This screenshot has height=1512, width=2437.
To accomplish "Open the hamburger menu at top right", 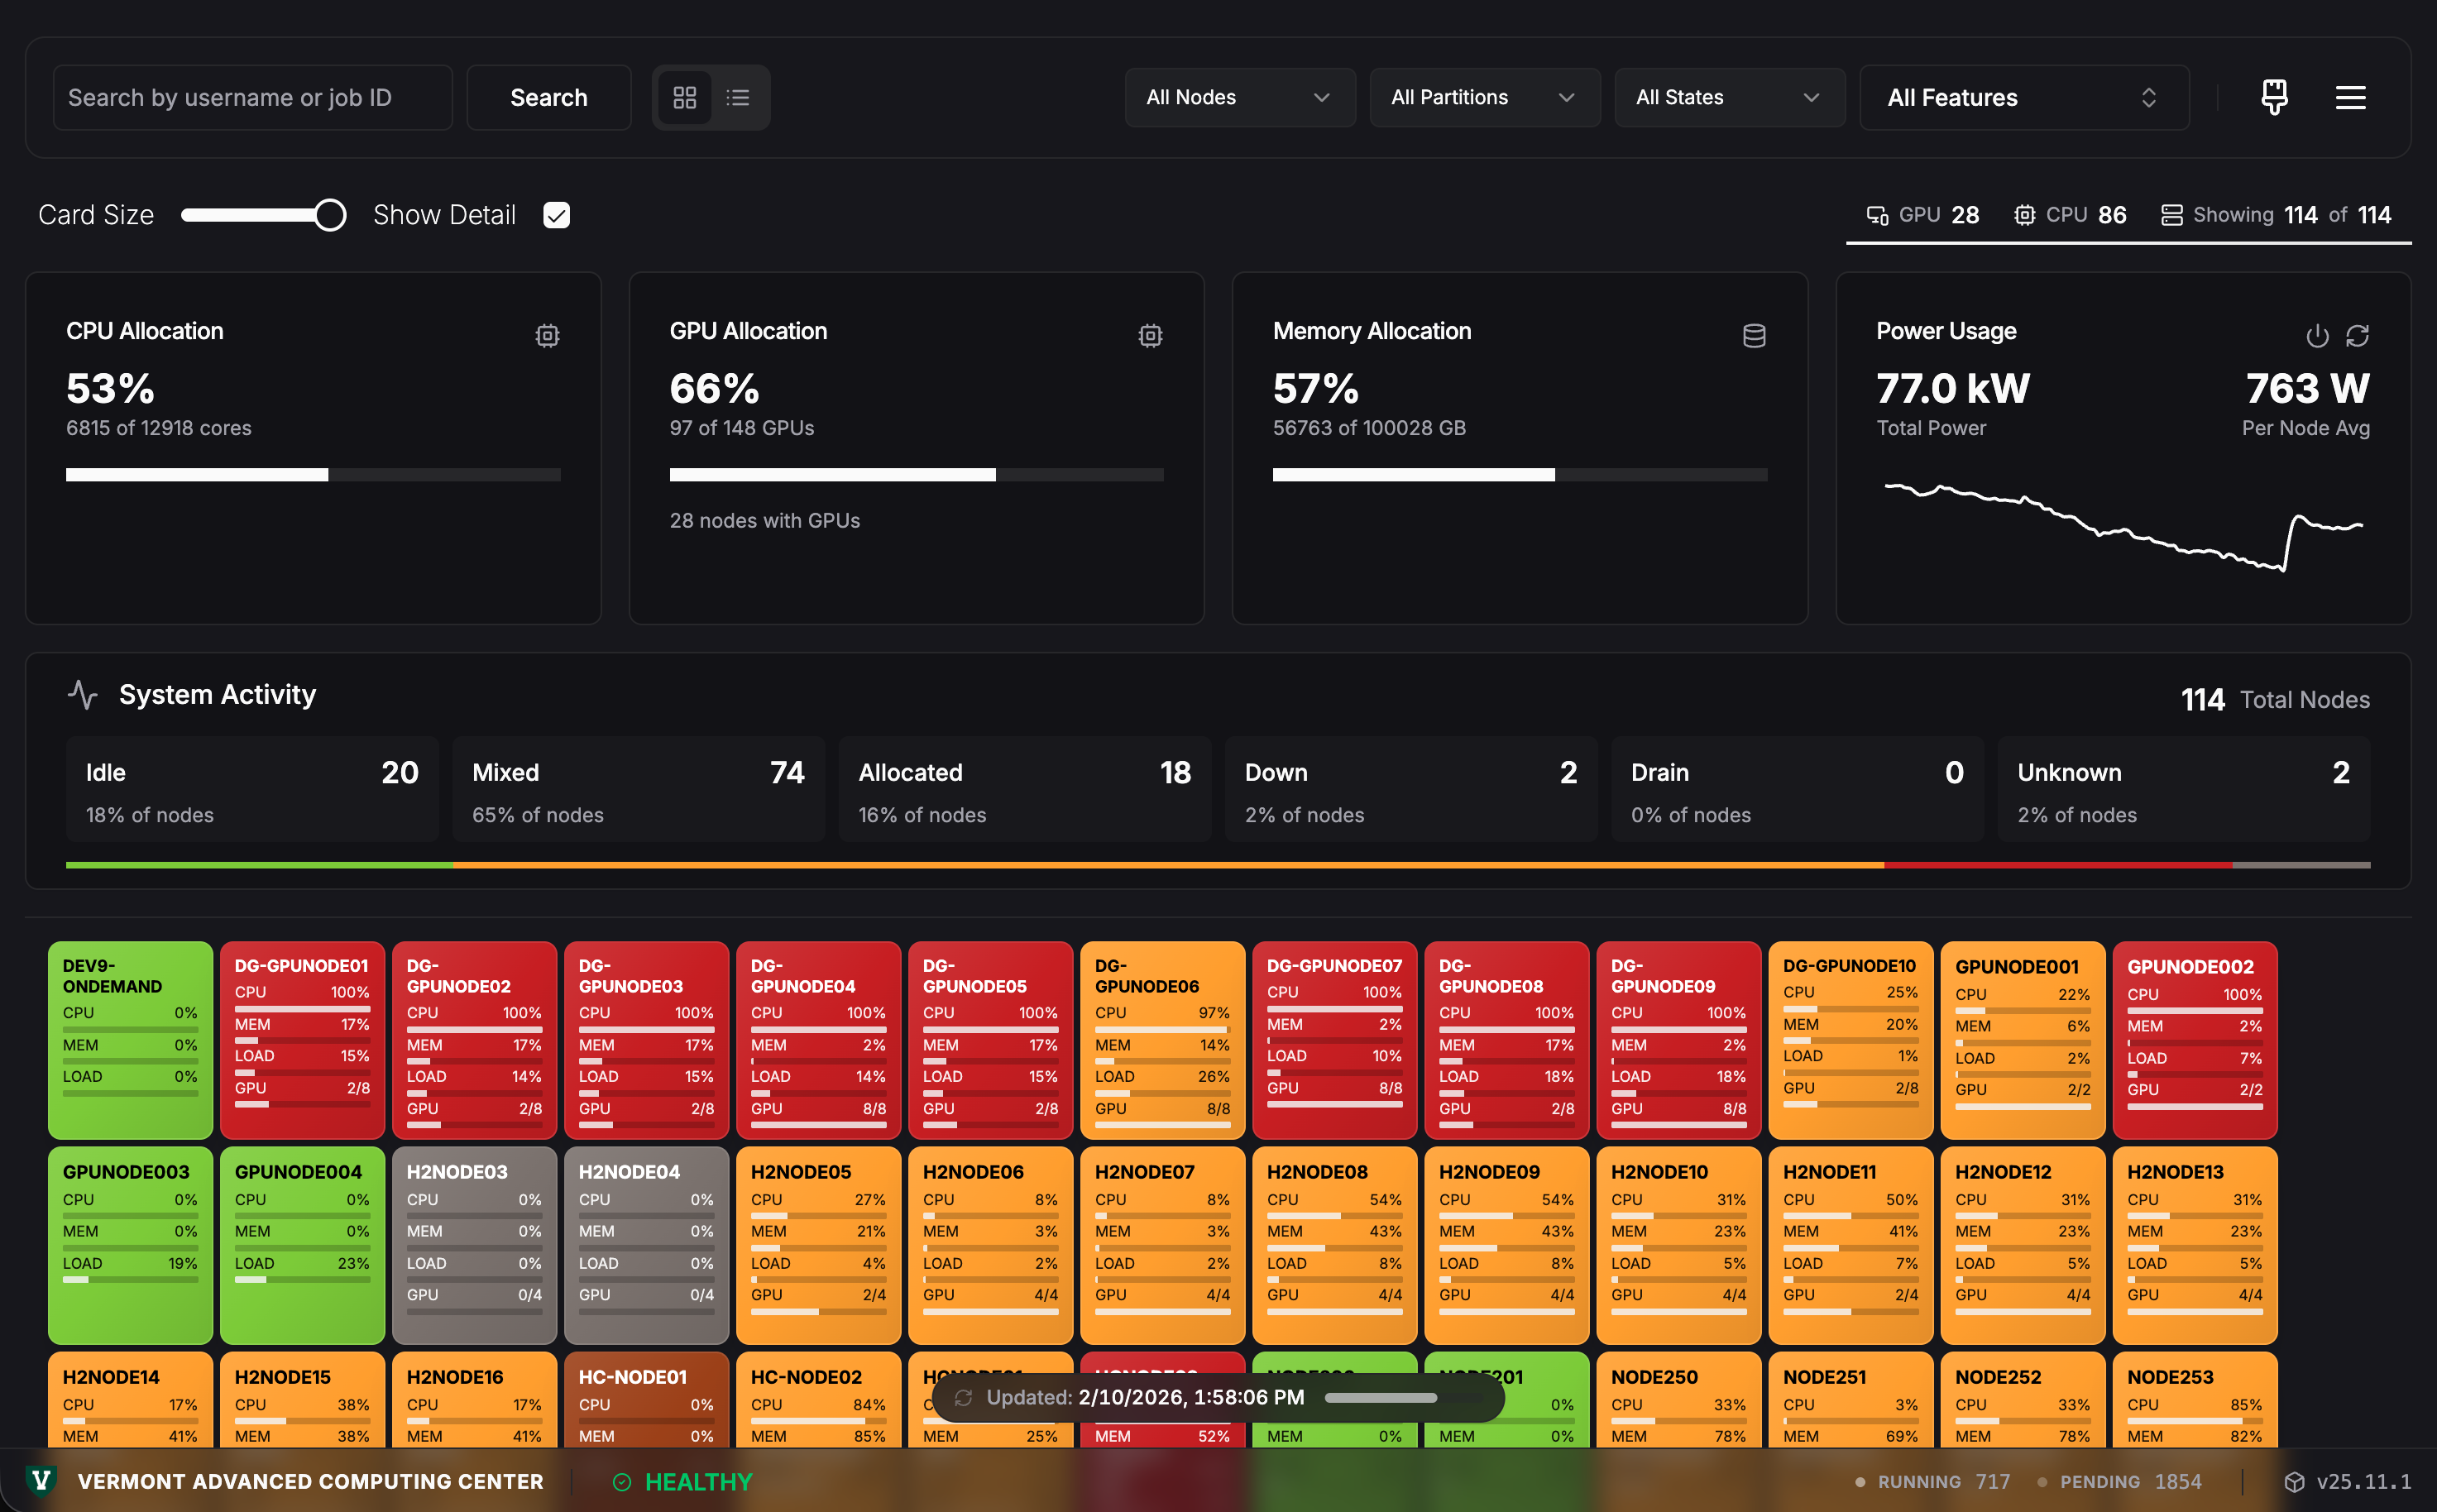I will point(2351,97).
